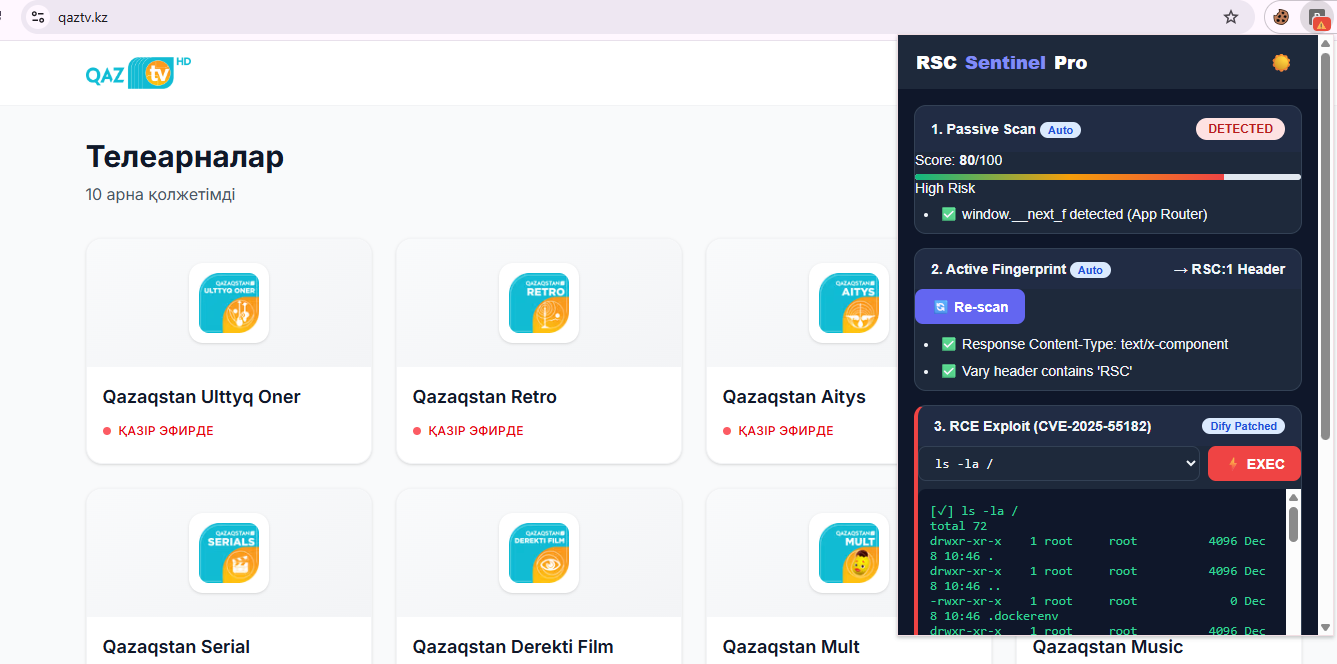The image size is (1337, 664).
Task: Click live status under Qazaqstan Retro
Action: [468, 431]
